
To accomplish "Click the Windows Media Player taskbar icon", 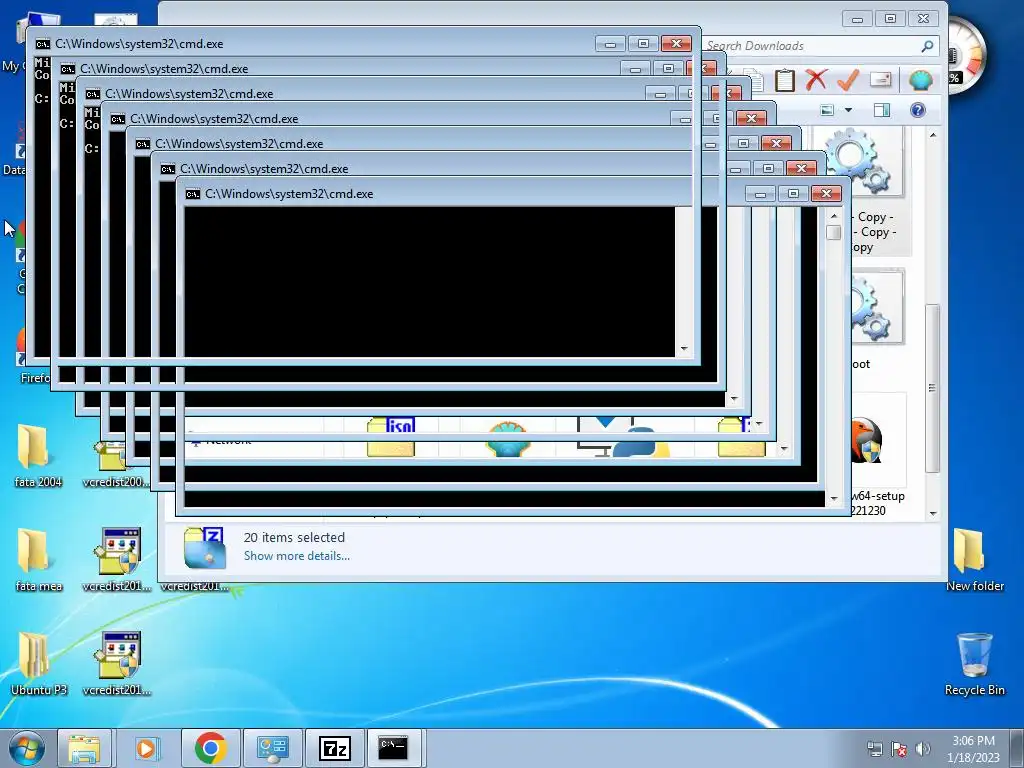I will point(146,748).
